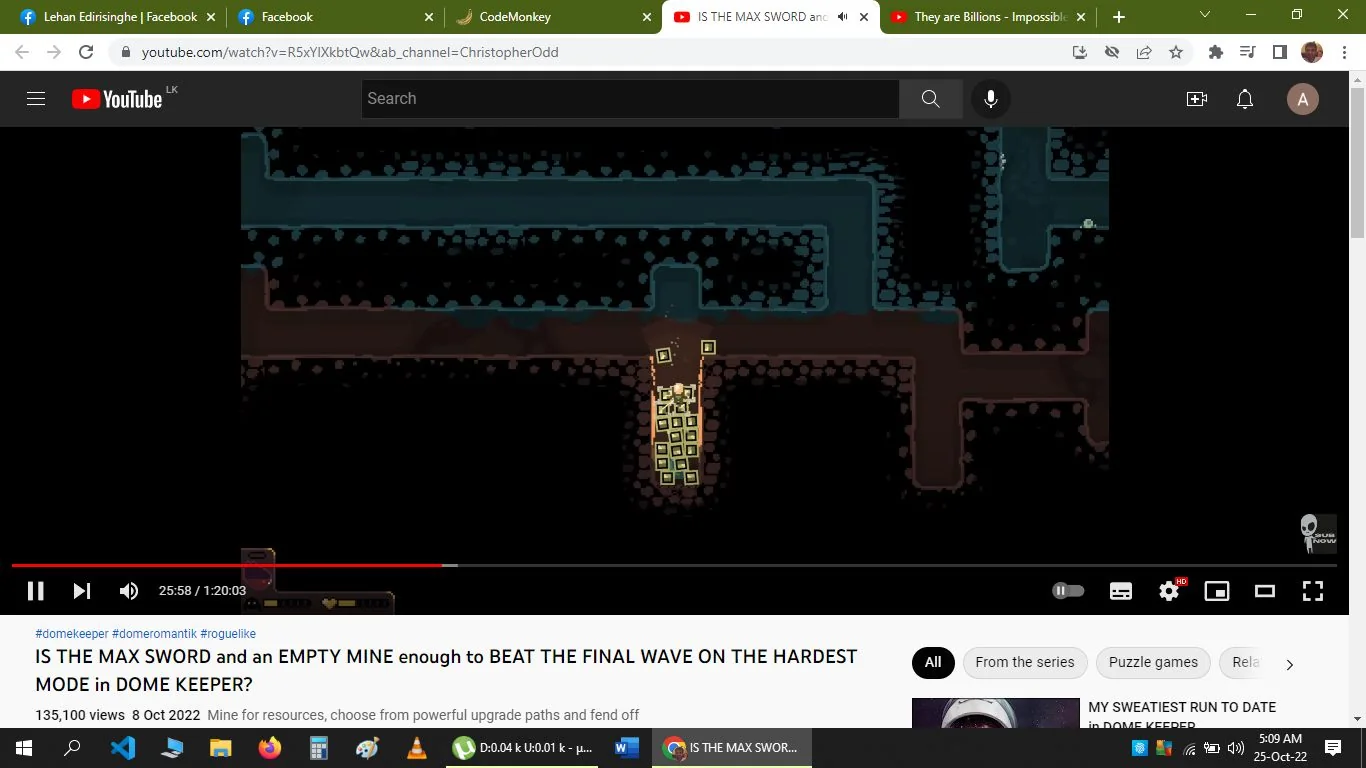The width and height of the screenshot is (1366, 768).
Task: Open the taskbar clock and calendar
Action: pyautogui.click(x=1281, y=748)
